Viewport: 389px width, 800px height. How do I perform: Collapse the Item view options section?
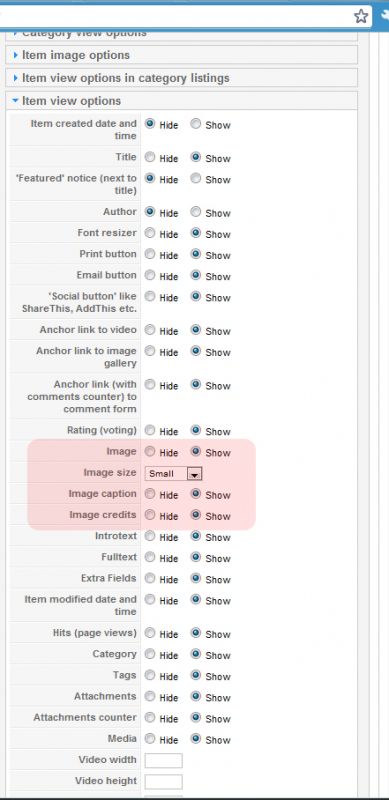(67, 101)
